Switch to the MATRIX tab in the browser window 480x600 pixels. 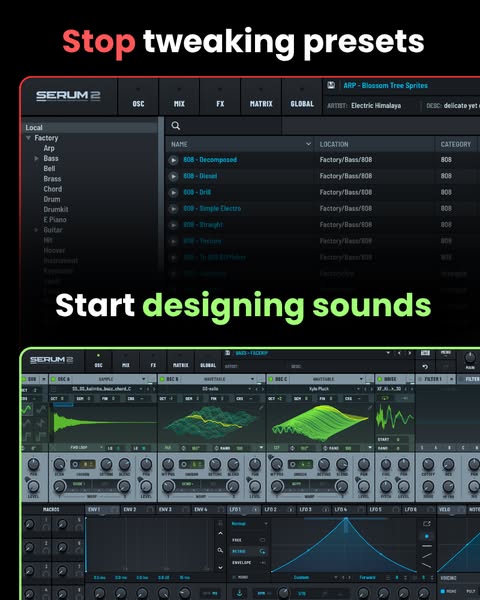coord(261,97)
